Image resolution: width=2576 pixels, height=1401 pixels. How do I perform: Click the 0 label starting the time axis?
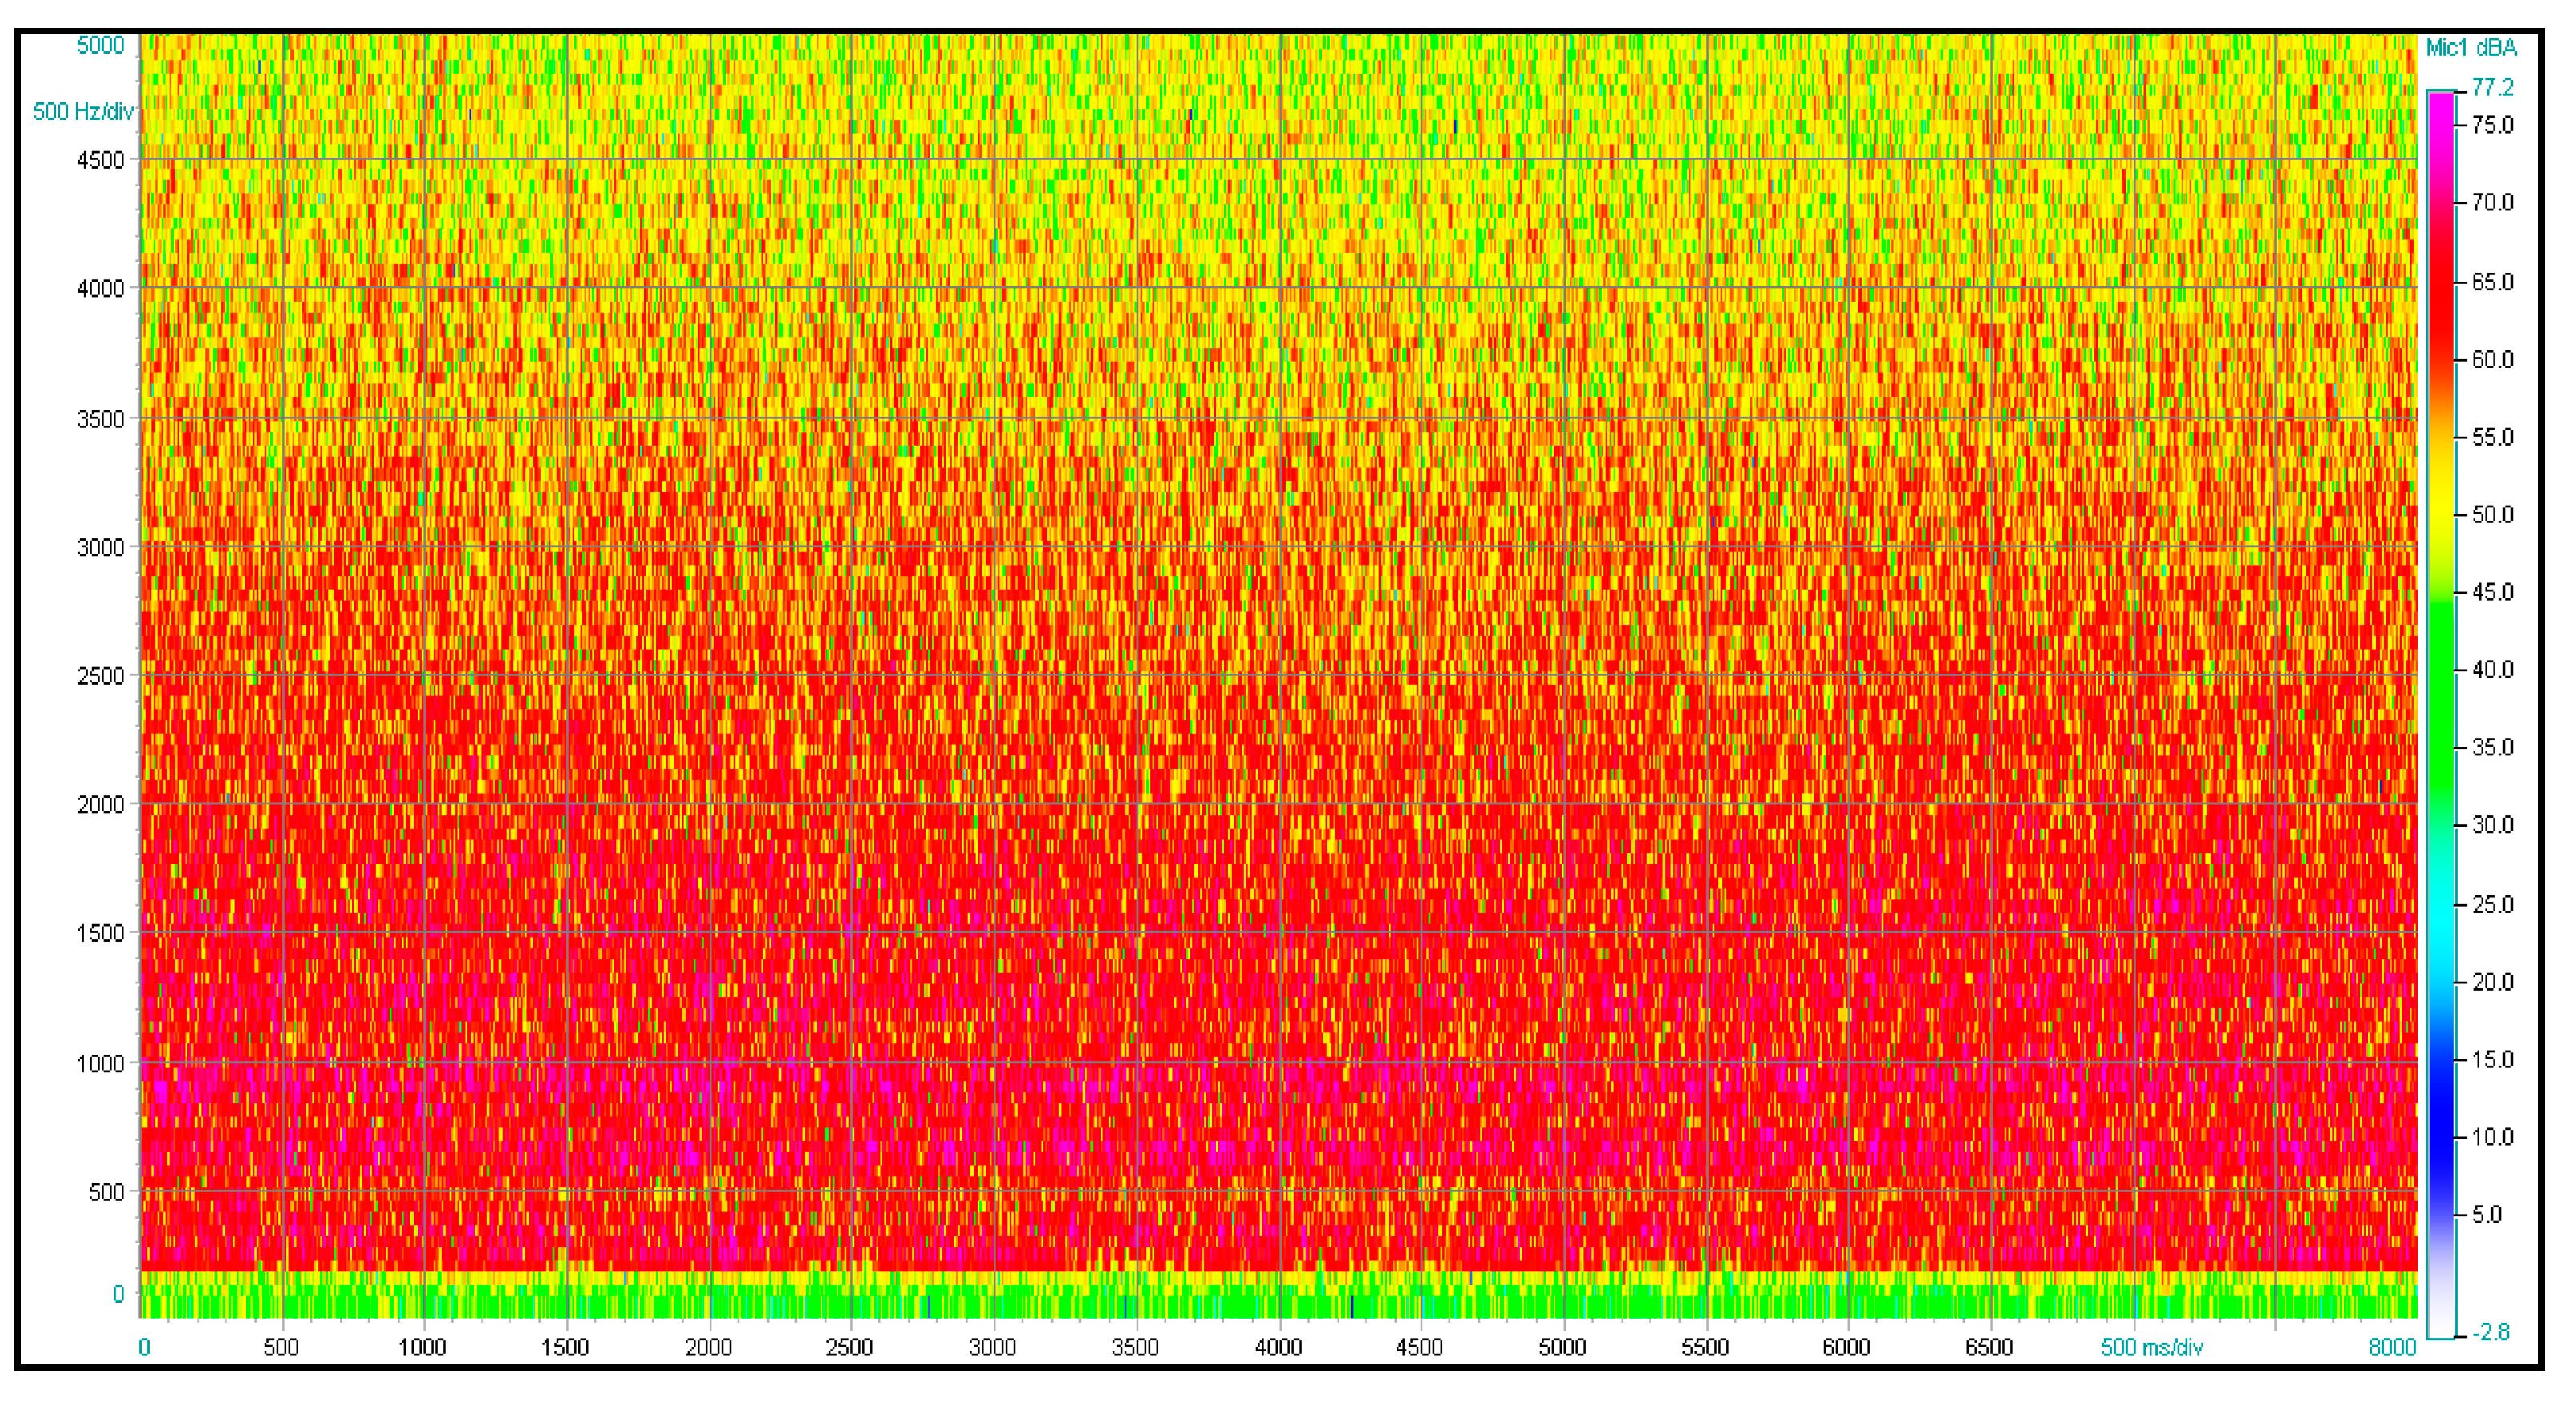[x=144, y=1347]
